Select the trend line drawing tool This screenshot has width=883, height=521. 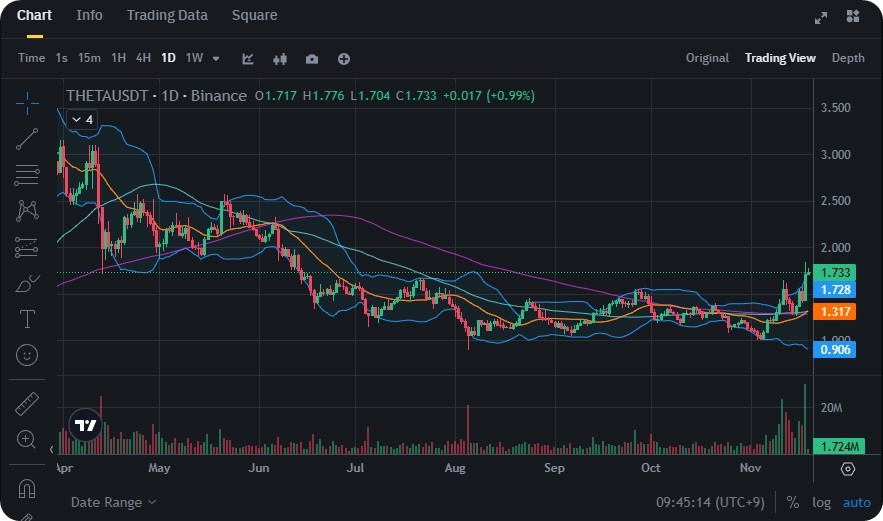pyautogui.click(x=27, y=139)
